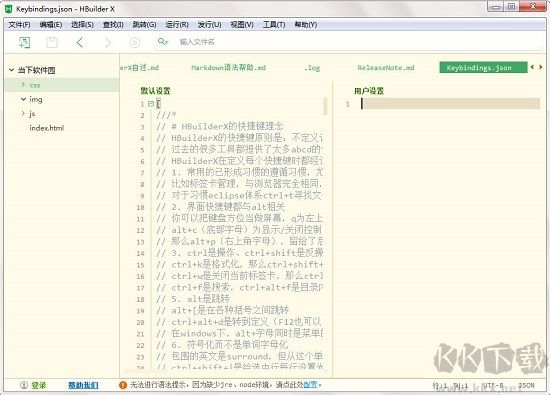
Task: Click line 18 '5. alt是跳转'
Action: tap(193, 299)
